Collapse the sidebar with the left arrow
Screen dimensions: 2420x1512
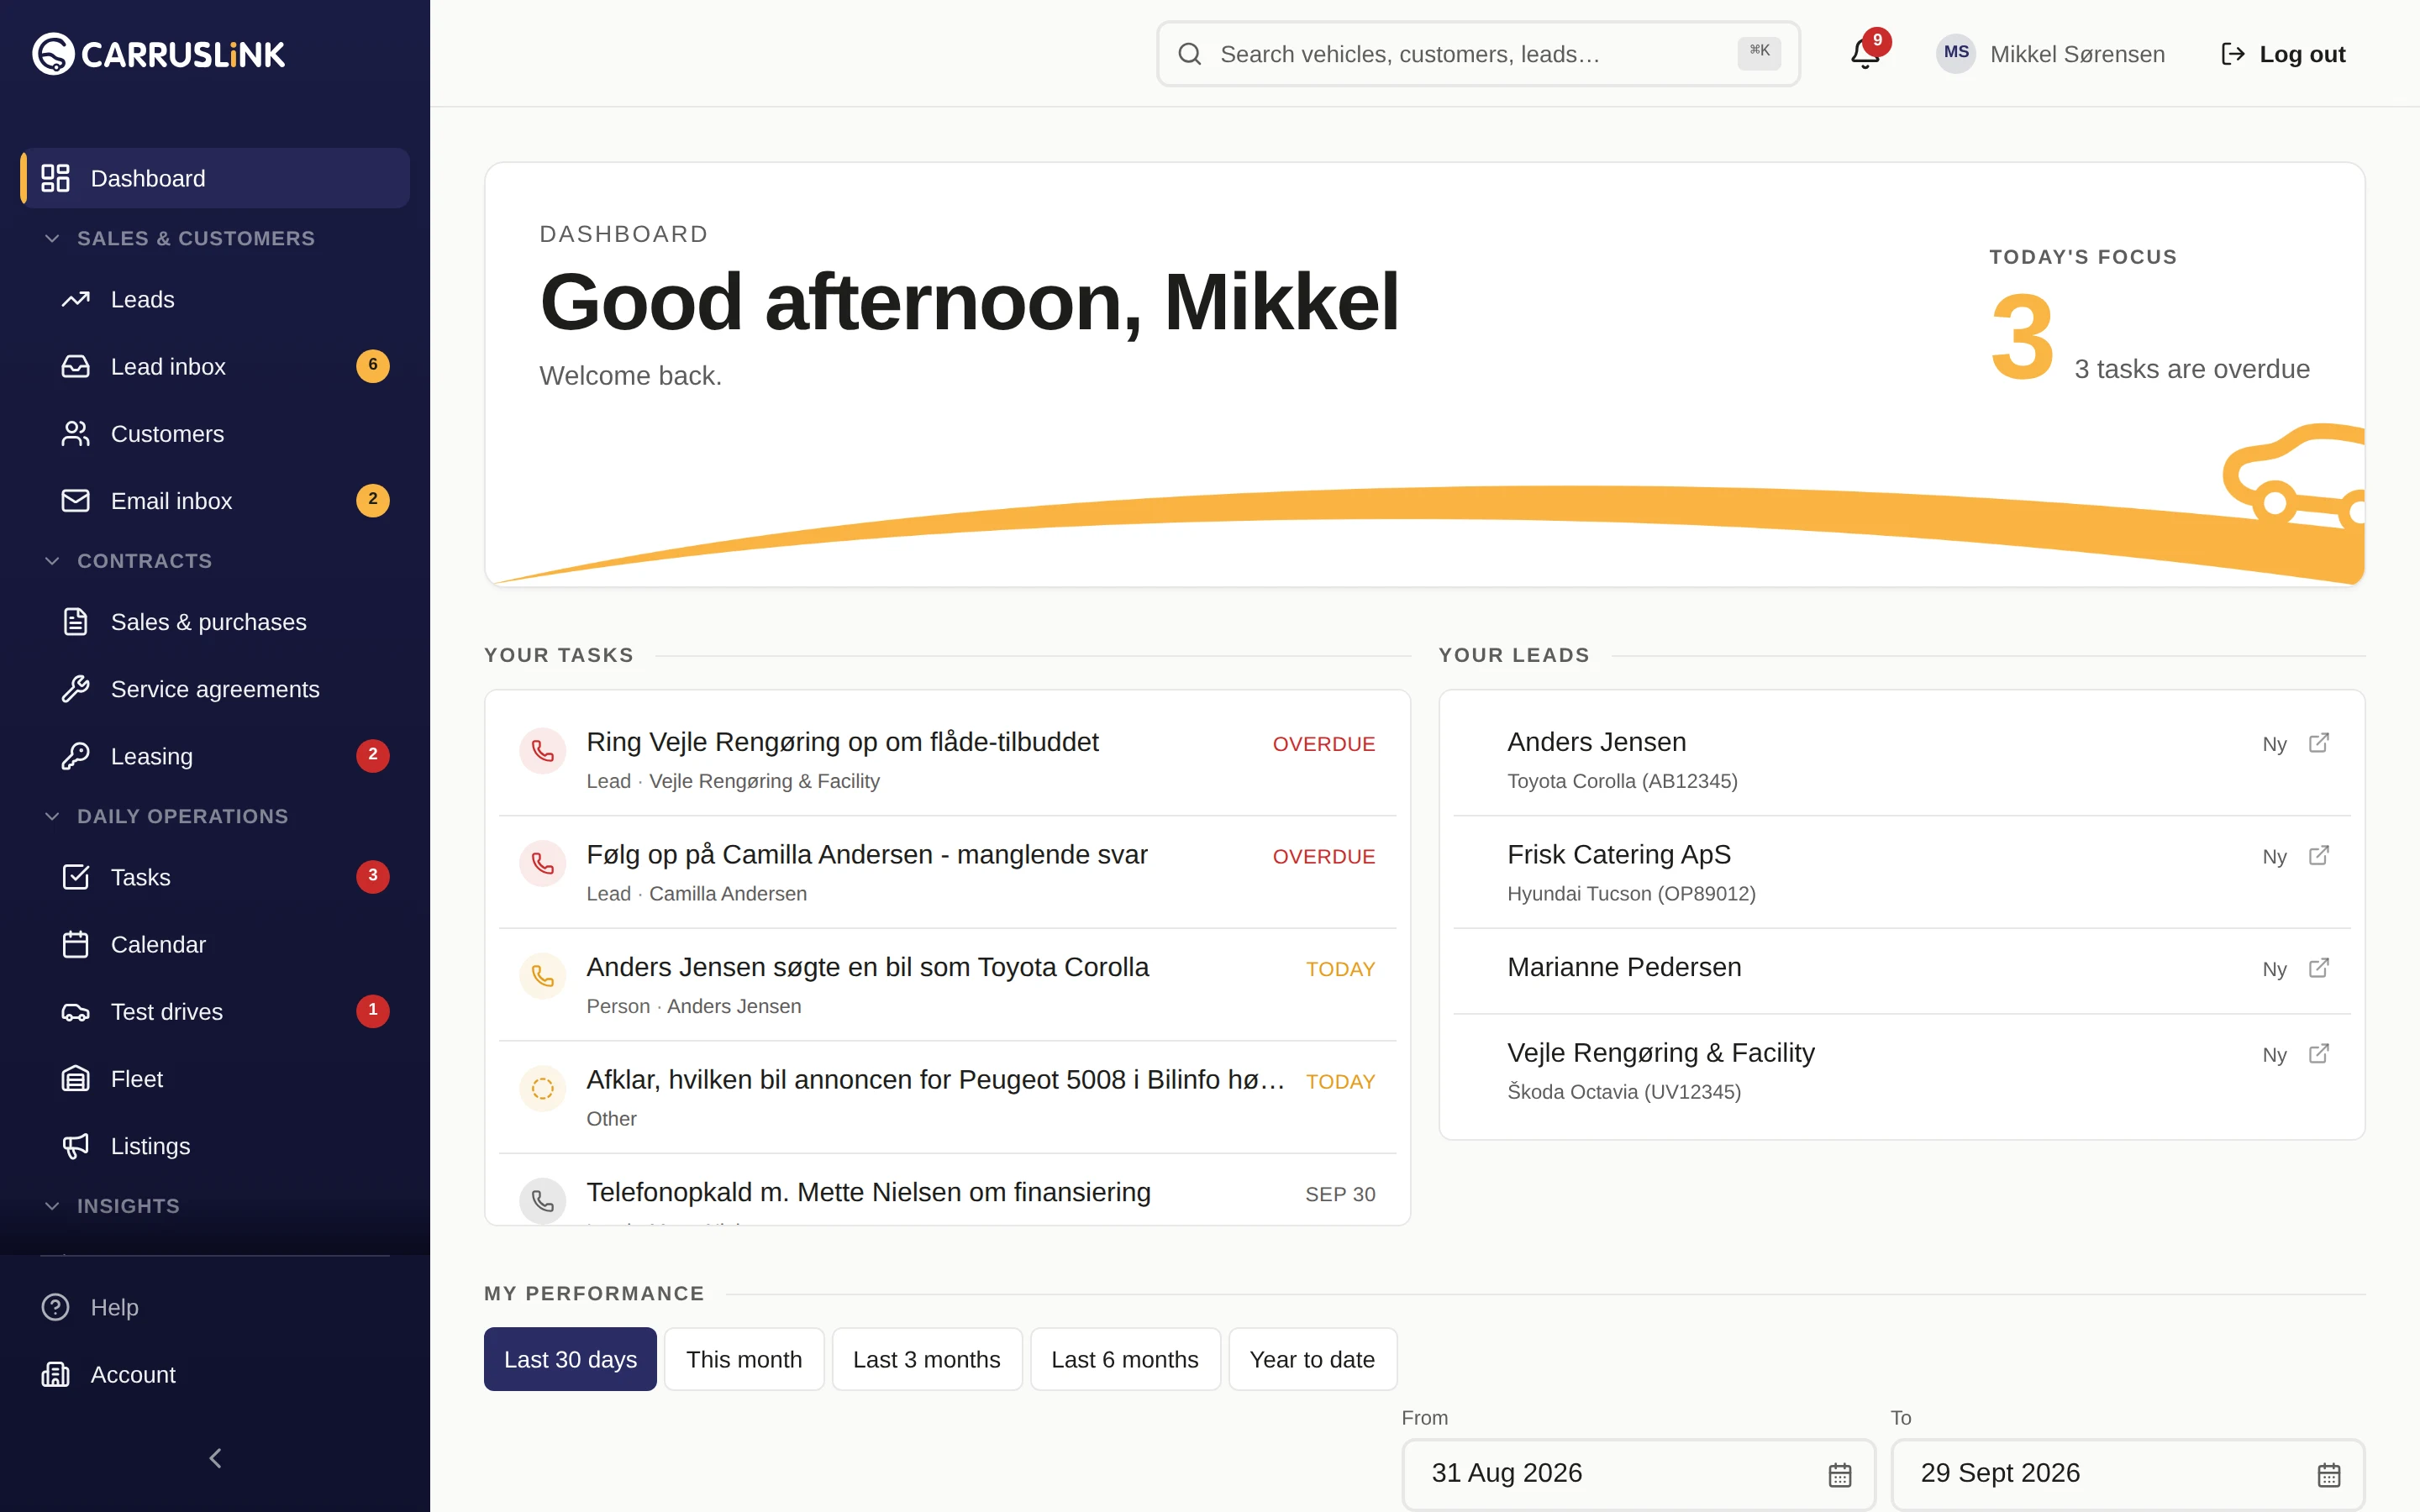coord(215,1458)
